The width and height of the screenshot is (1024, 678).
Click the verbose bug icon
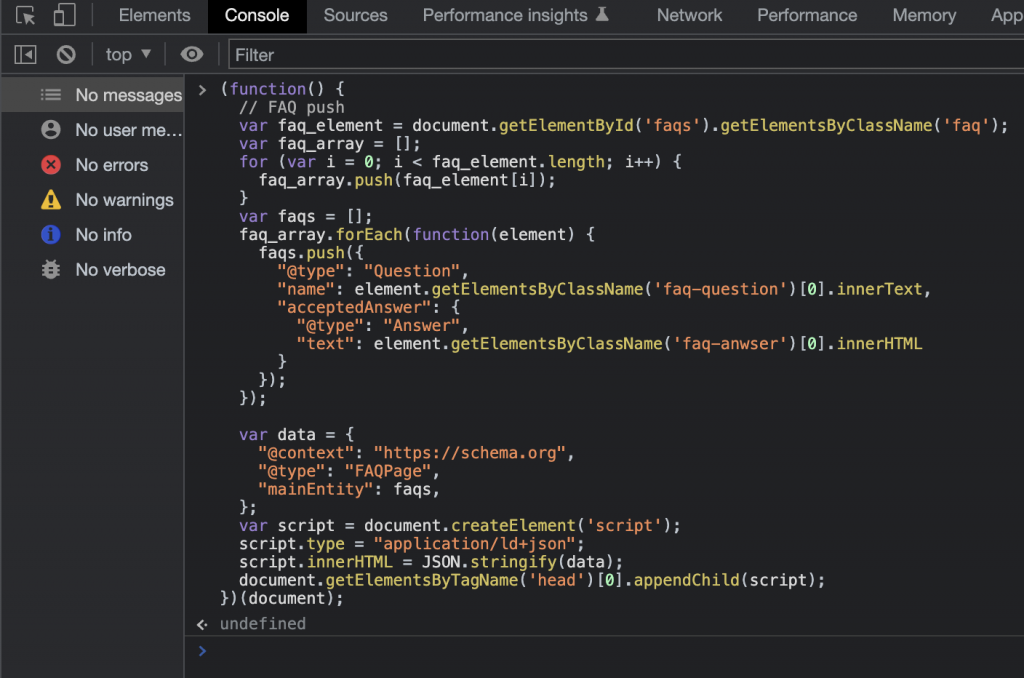tap(51, 270)
